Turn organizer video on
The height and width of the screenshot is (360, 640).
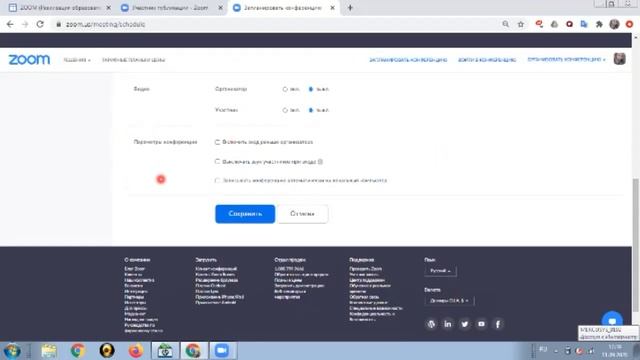pyautogui.click(x=285, y=89)
